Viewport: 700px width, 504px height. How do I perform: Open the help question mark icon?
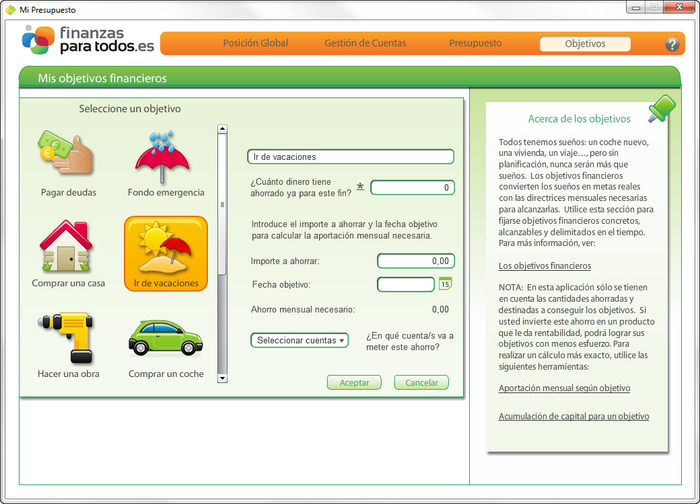[x=672, y=44]
